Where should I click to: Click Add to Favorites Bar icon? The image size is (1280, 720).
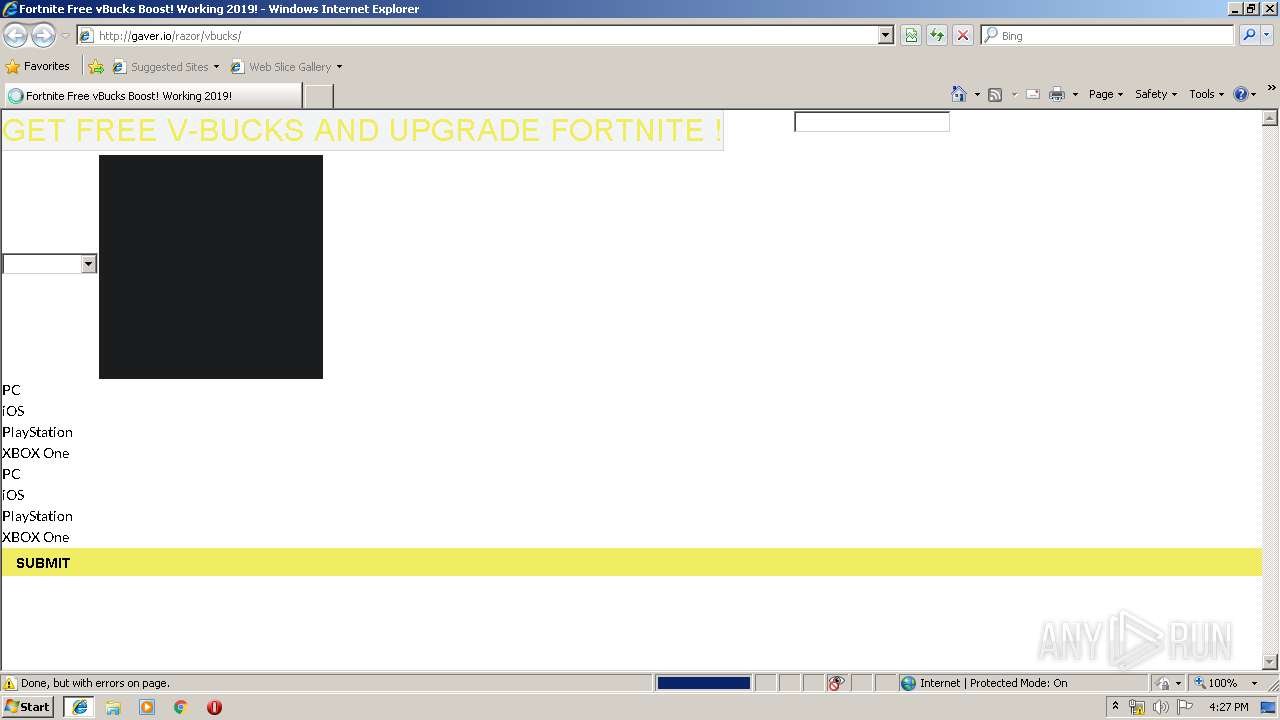(x=96, y=67)
